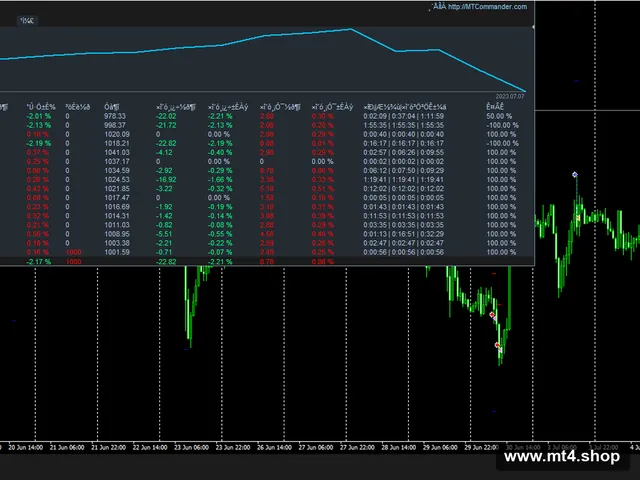Click the drawdown value -4.12
The height and width of the screenshot is (480, 640).
(x=164, y=152)
